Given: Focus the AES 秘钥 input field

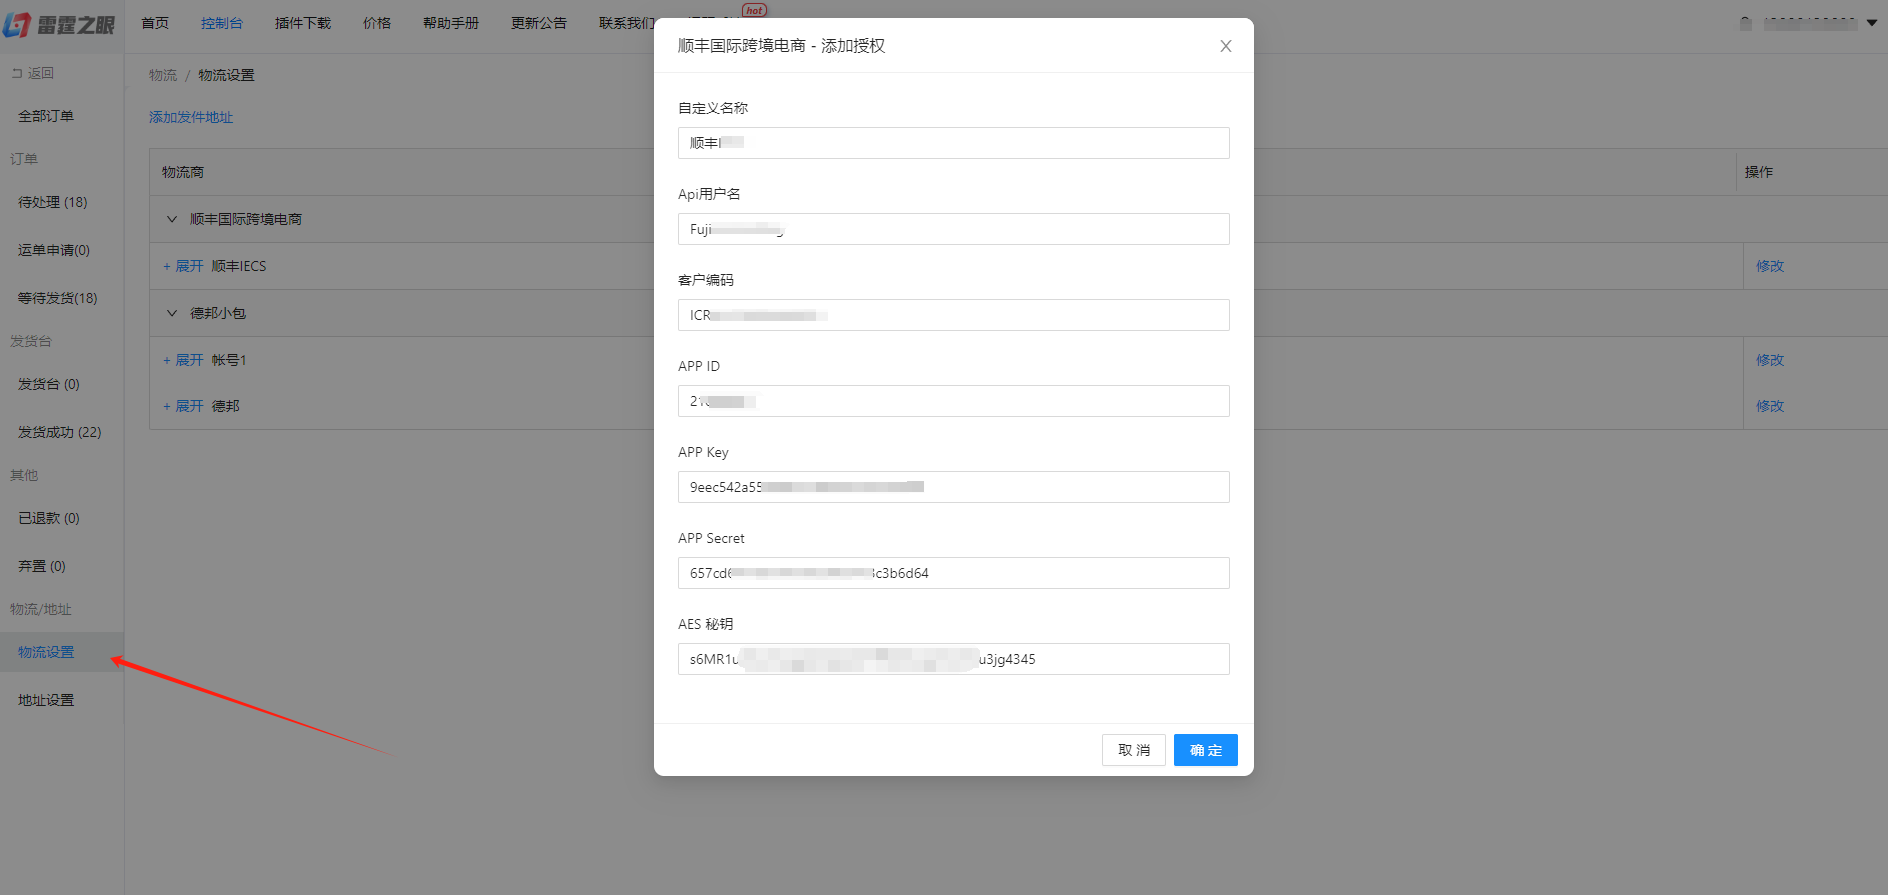Looking at the screenshot, I should click(954, 659).
